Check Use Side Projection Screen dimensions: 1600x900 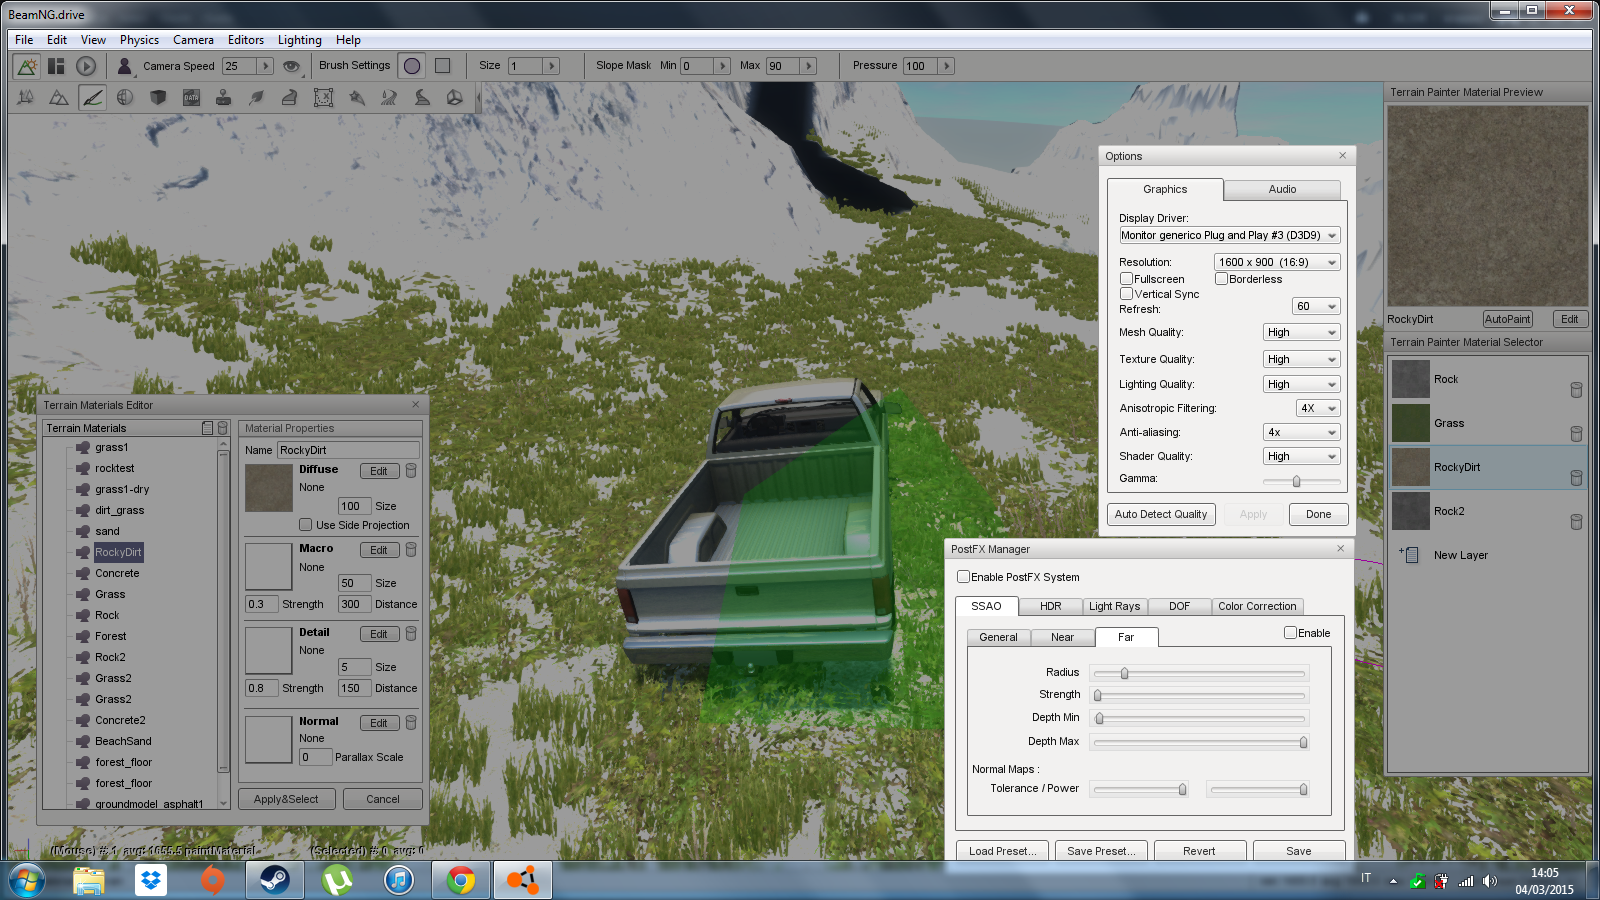click(x=306, y=525)
